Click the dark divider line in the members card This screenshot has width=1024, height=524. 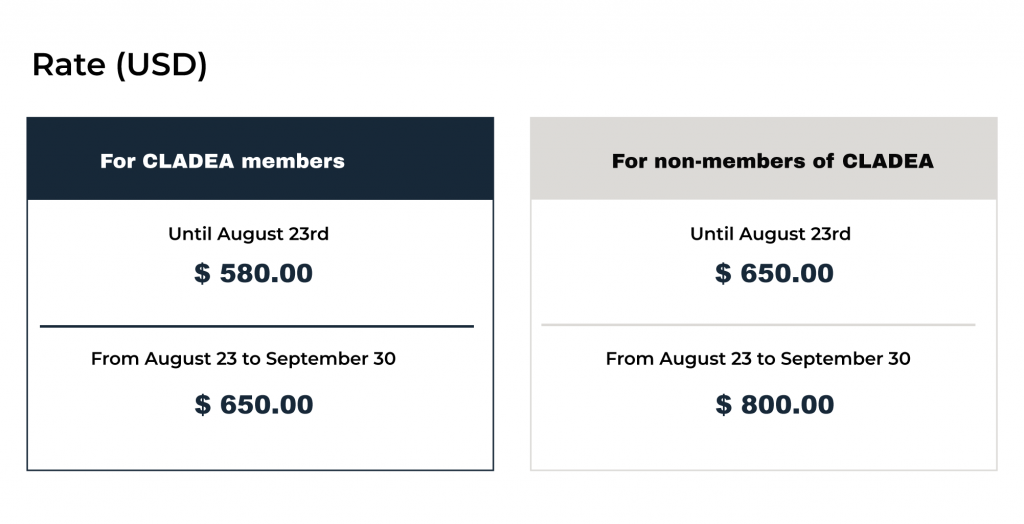pos(257,326)
